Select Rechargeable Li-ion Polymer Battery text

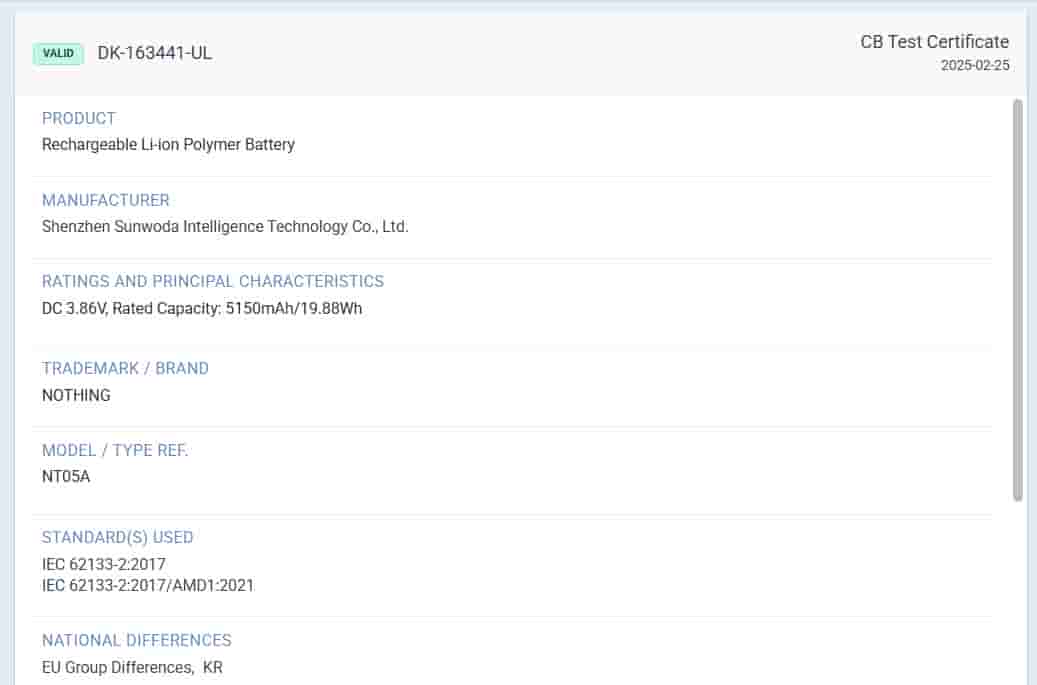coord(168,145)
